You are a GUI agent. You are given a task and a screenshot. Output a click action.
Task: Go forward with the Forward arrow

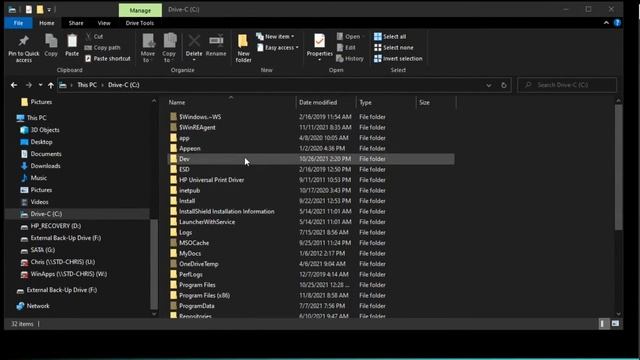tap(29, 85)
